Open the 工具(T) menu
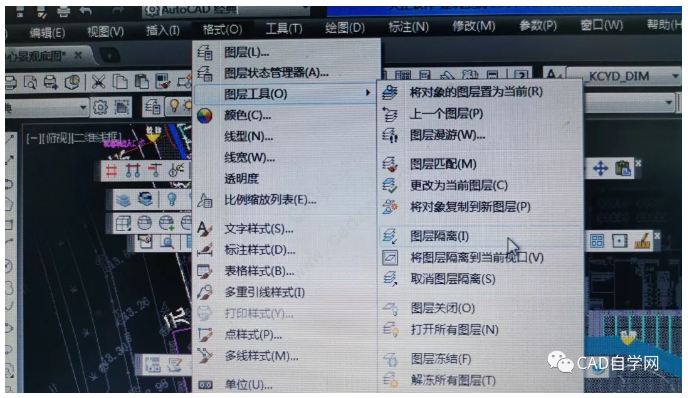 (x=284, y=29)
